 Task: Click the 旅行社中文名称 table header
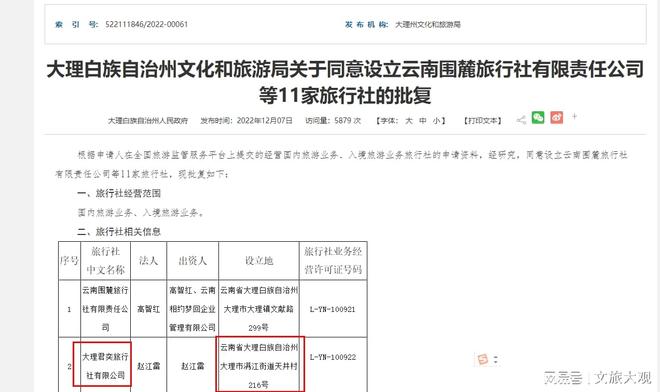(106, 261)
